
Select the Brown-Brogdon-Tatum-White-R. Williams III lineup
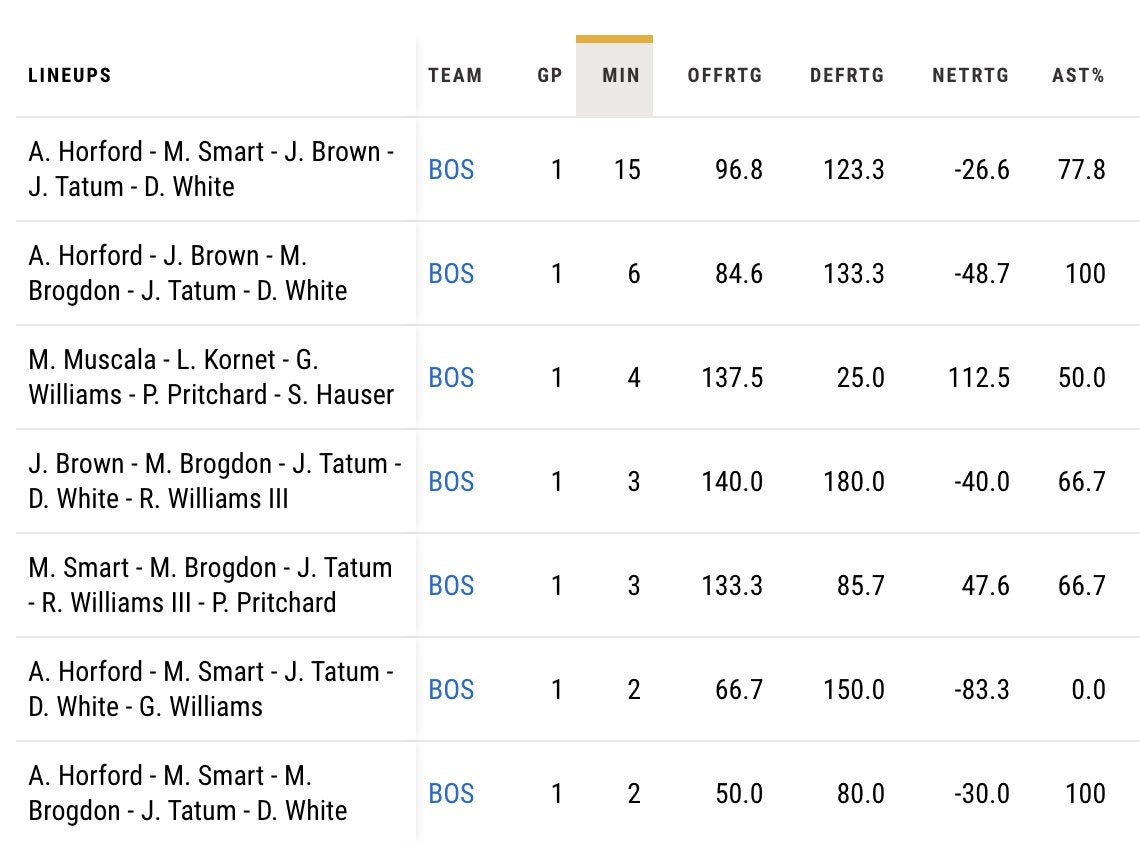pyautogui.click(x=211, y=481)
